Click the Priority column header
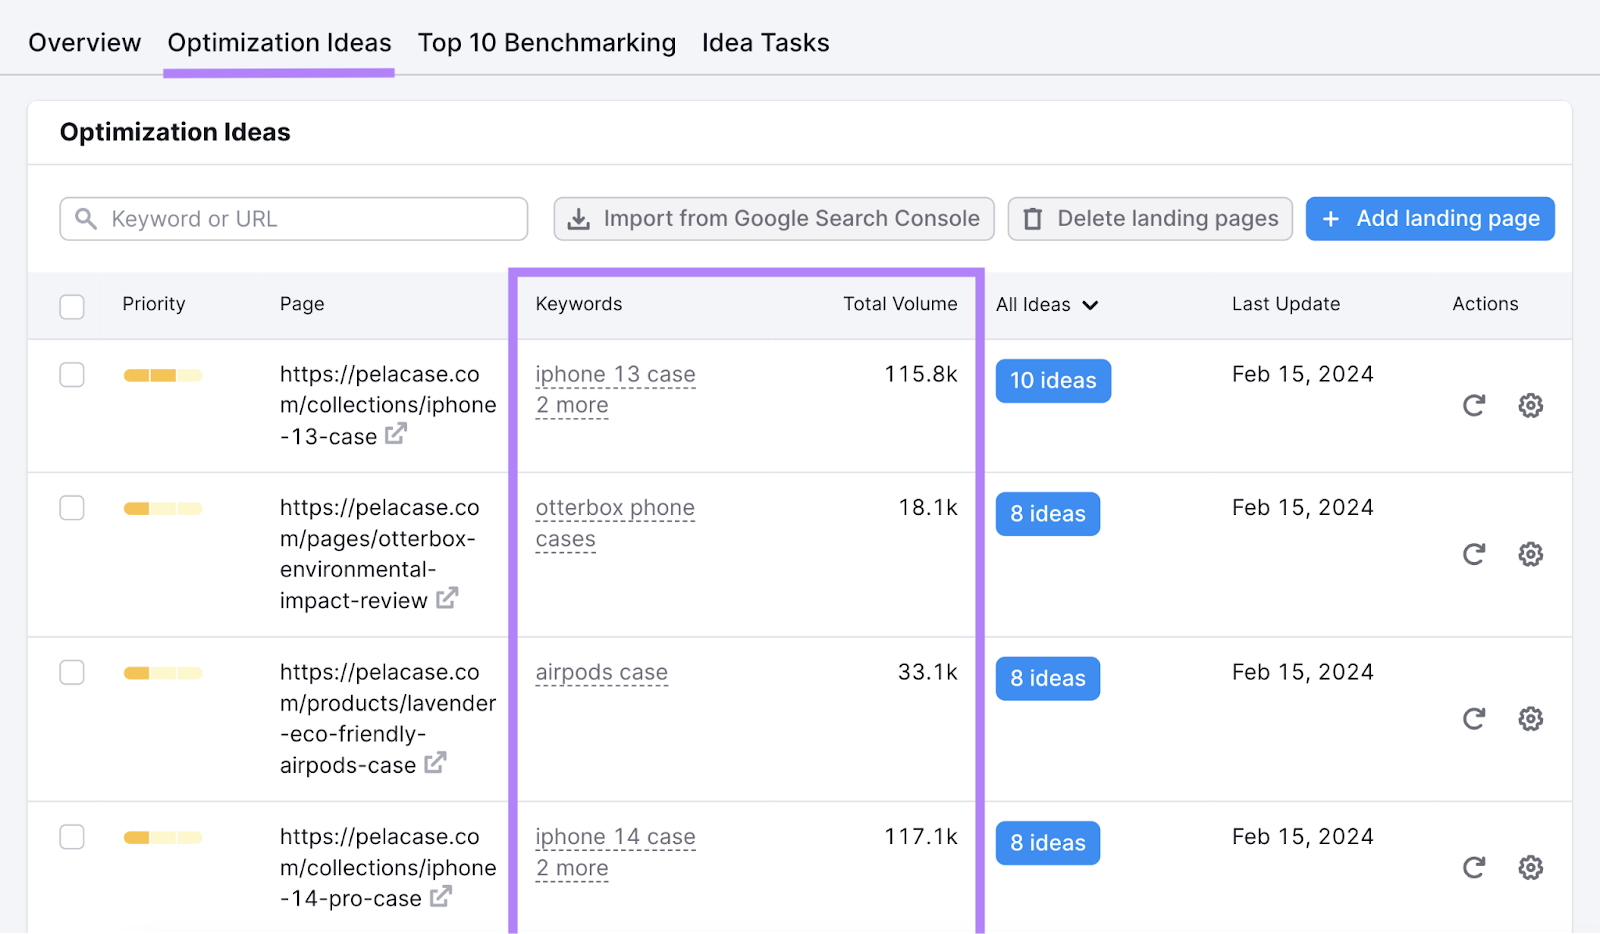1600x934 pixels. (154, 304)
